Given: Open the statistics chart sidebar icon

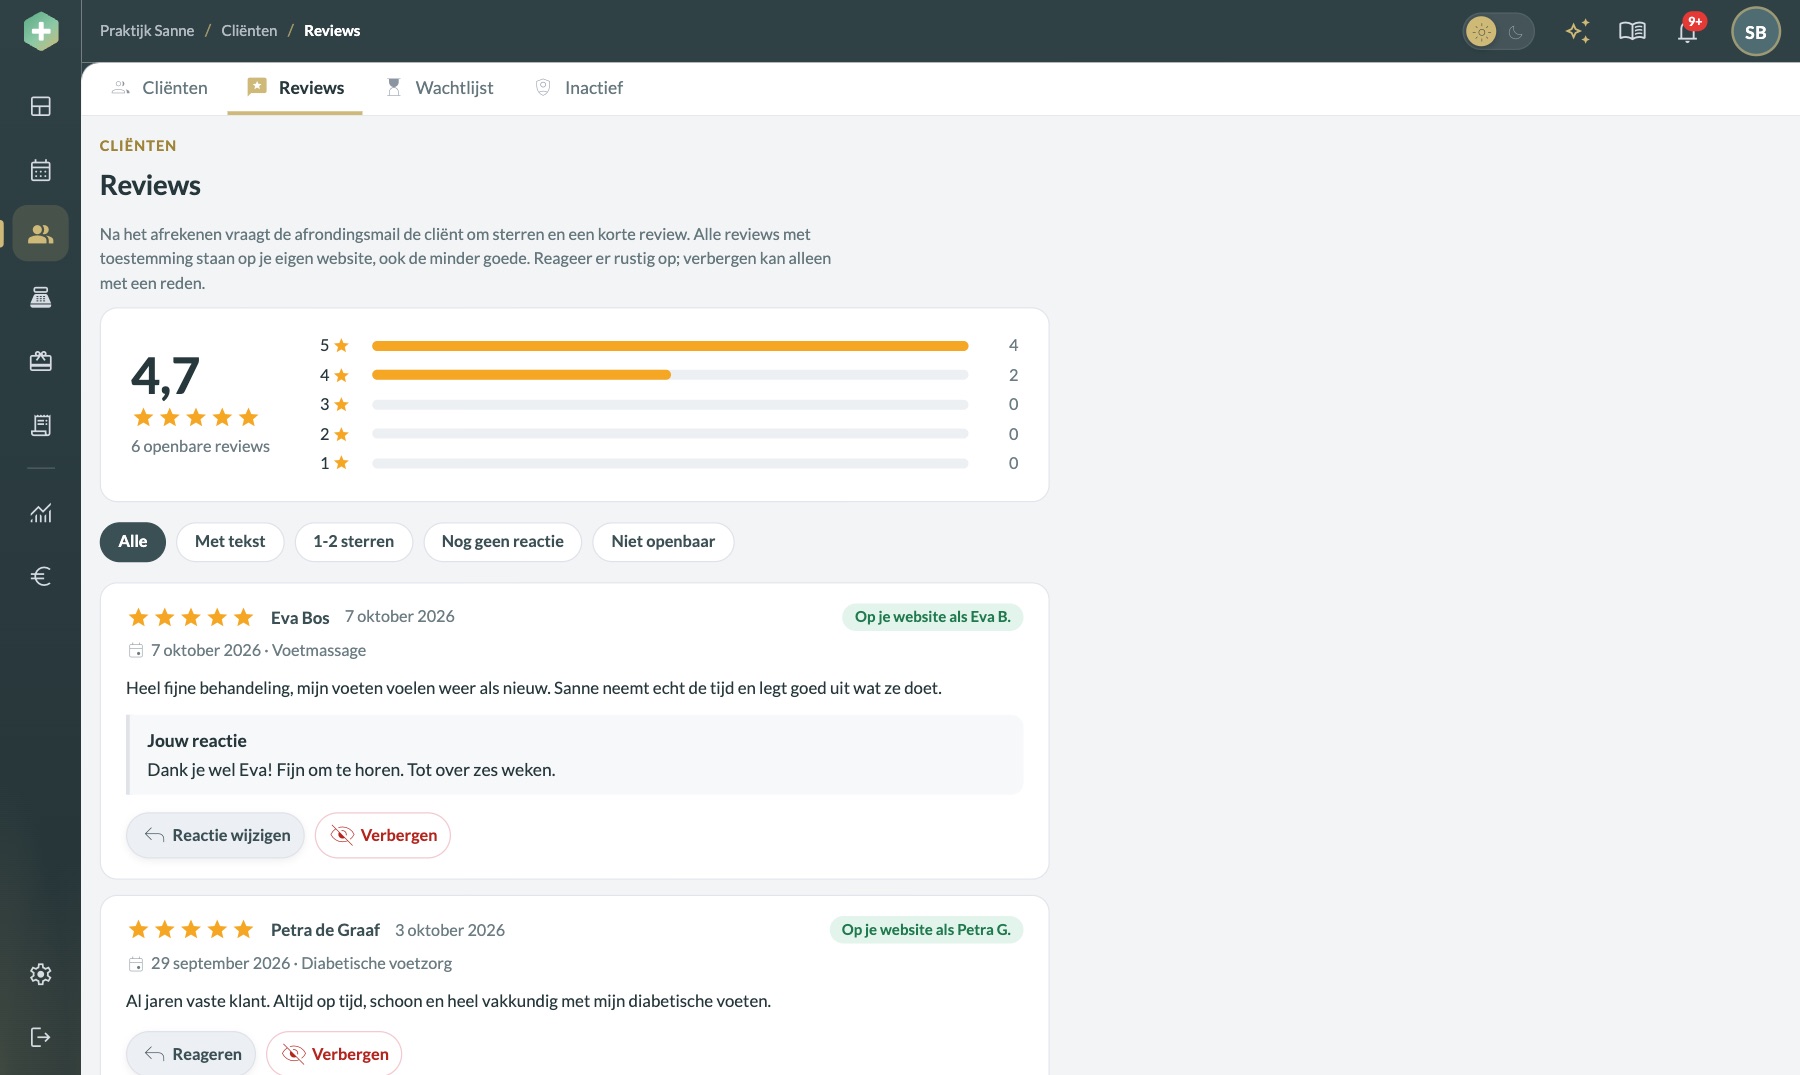Looking at the screenshot, I should pos(40,513).
